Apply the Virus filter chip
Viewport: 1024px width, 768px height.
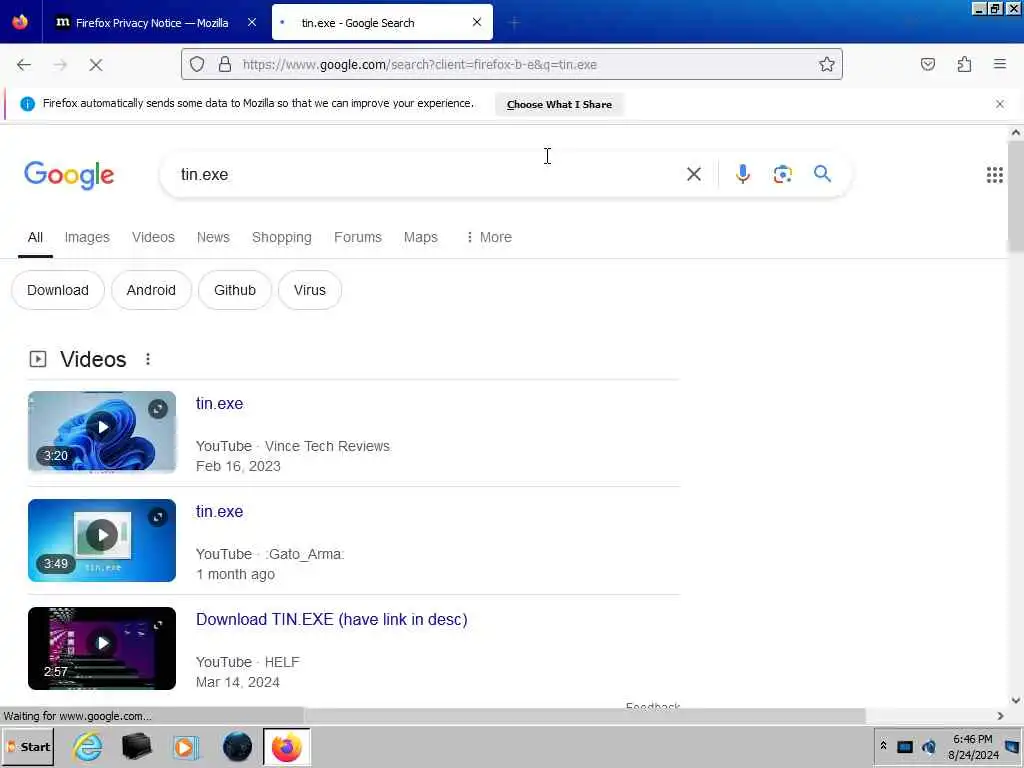coord(310,290)
